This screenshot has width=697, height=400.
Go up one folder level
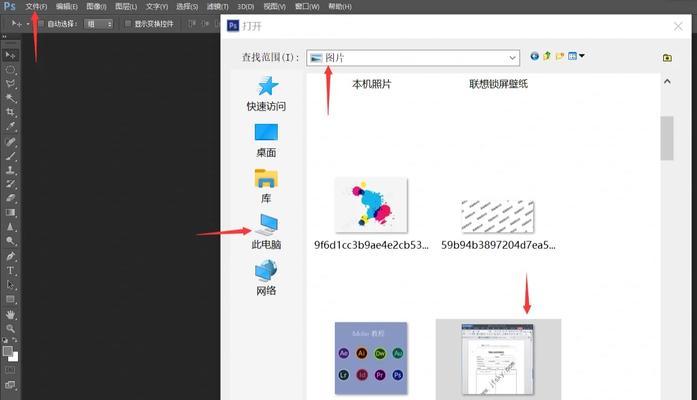(x=547, y=56)
